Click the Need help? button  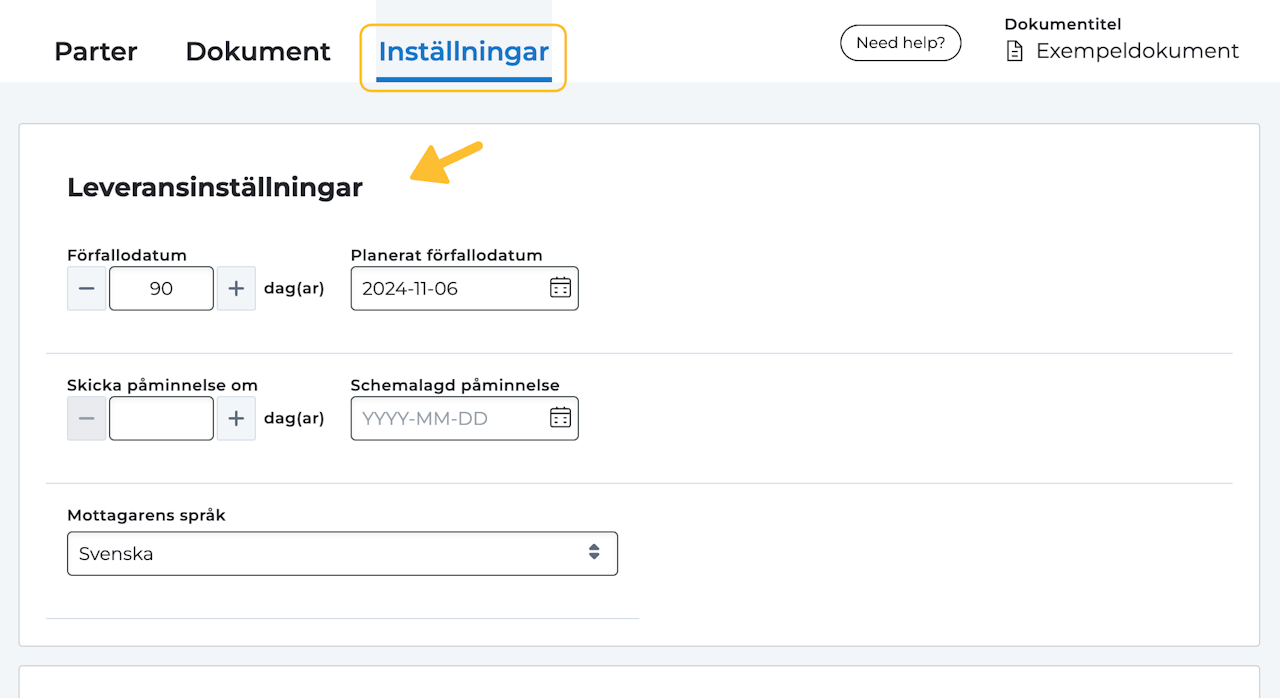pyautogui.click(x=900, y=43)
